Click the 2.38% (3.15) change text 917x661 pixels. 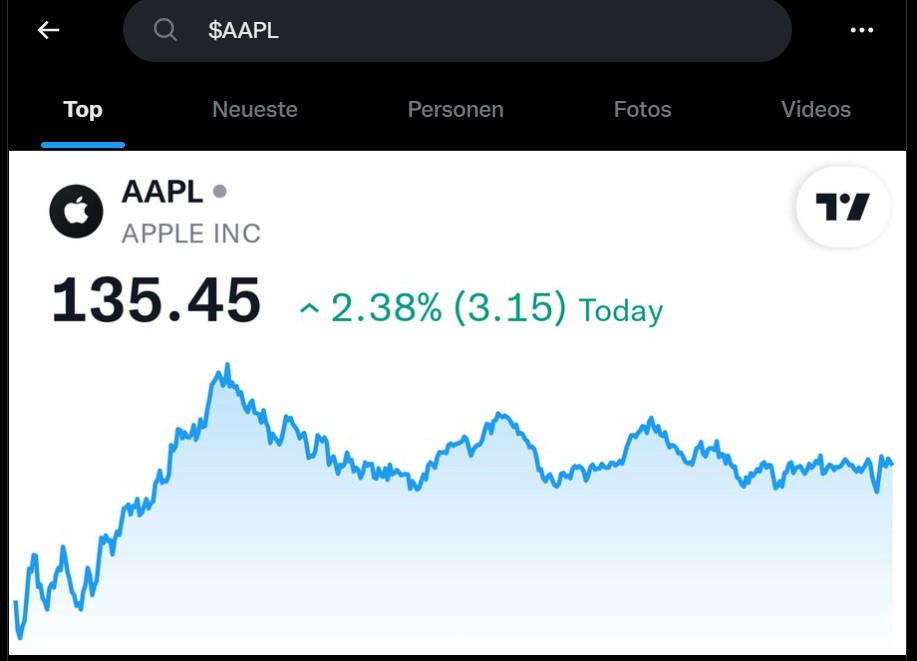[449, 307]
